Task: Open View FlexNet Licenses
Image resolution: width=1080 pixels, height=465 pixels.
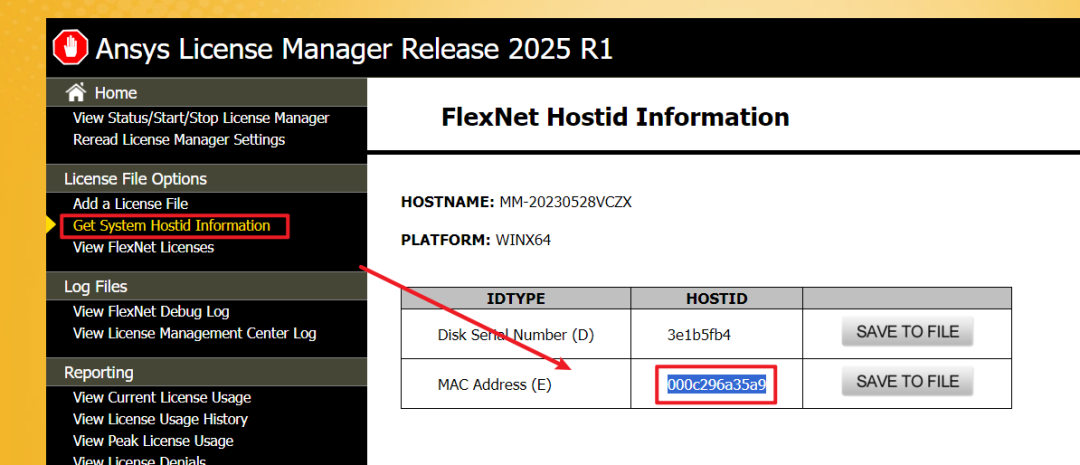Action: [143, 247]
